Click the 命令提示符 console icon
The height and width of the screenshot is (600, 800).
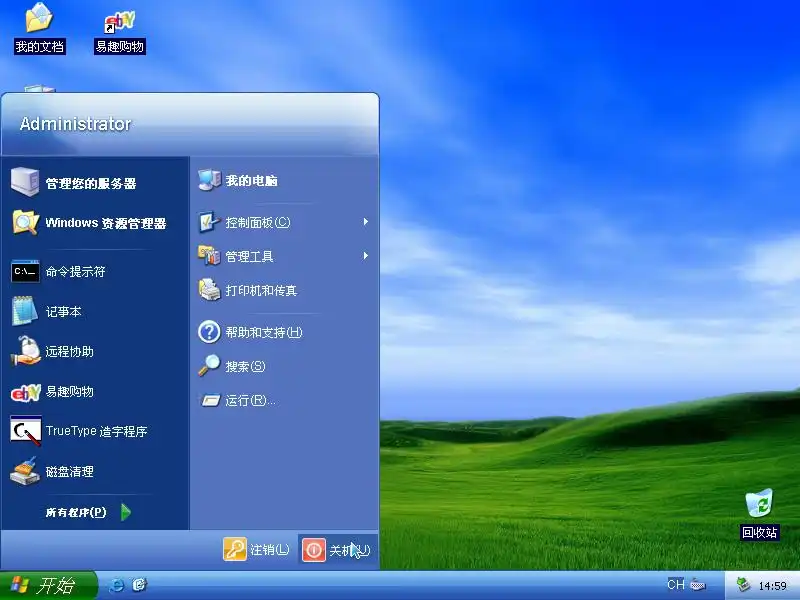pyautogui.click(x=25, y=271)
